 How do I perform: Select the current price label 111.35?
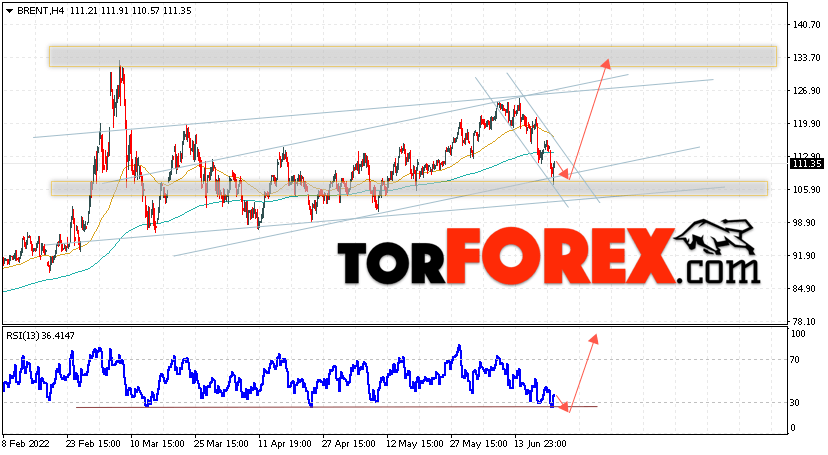tap(806, 164)
